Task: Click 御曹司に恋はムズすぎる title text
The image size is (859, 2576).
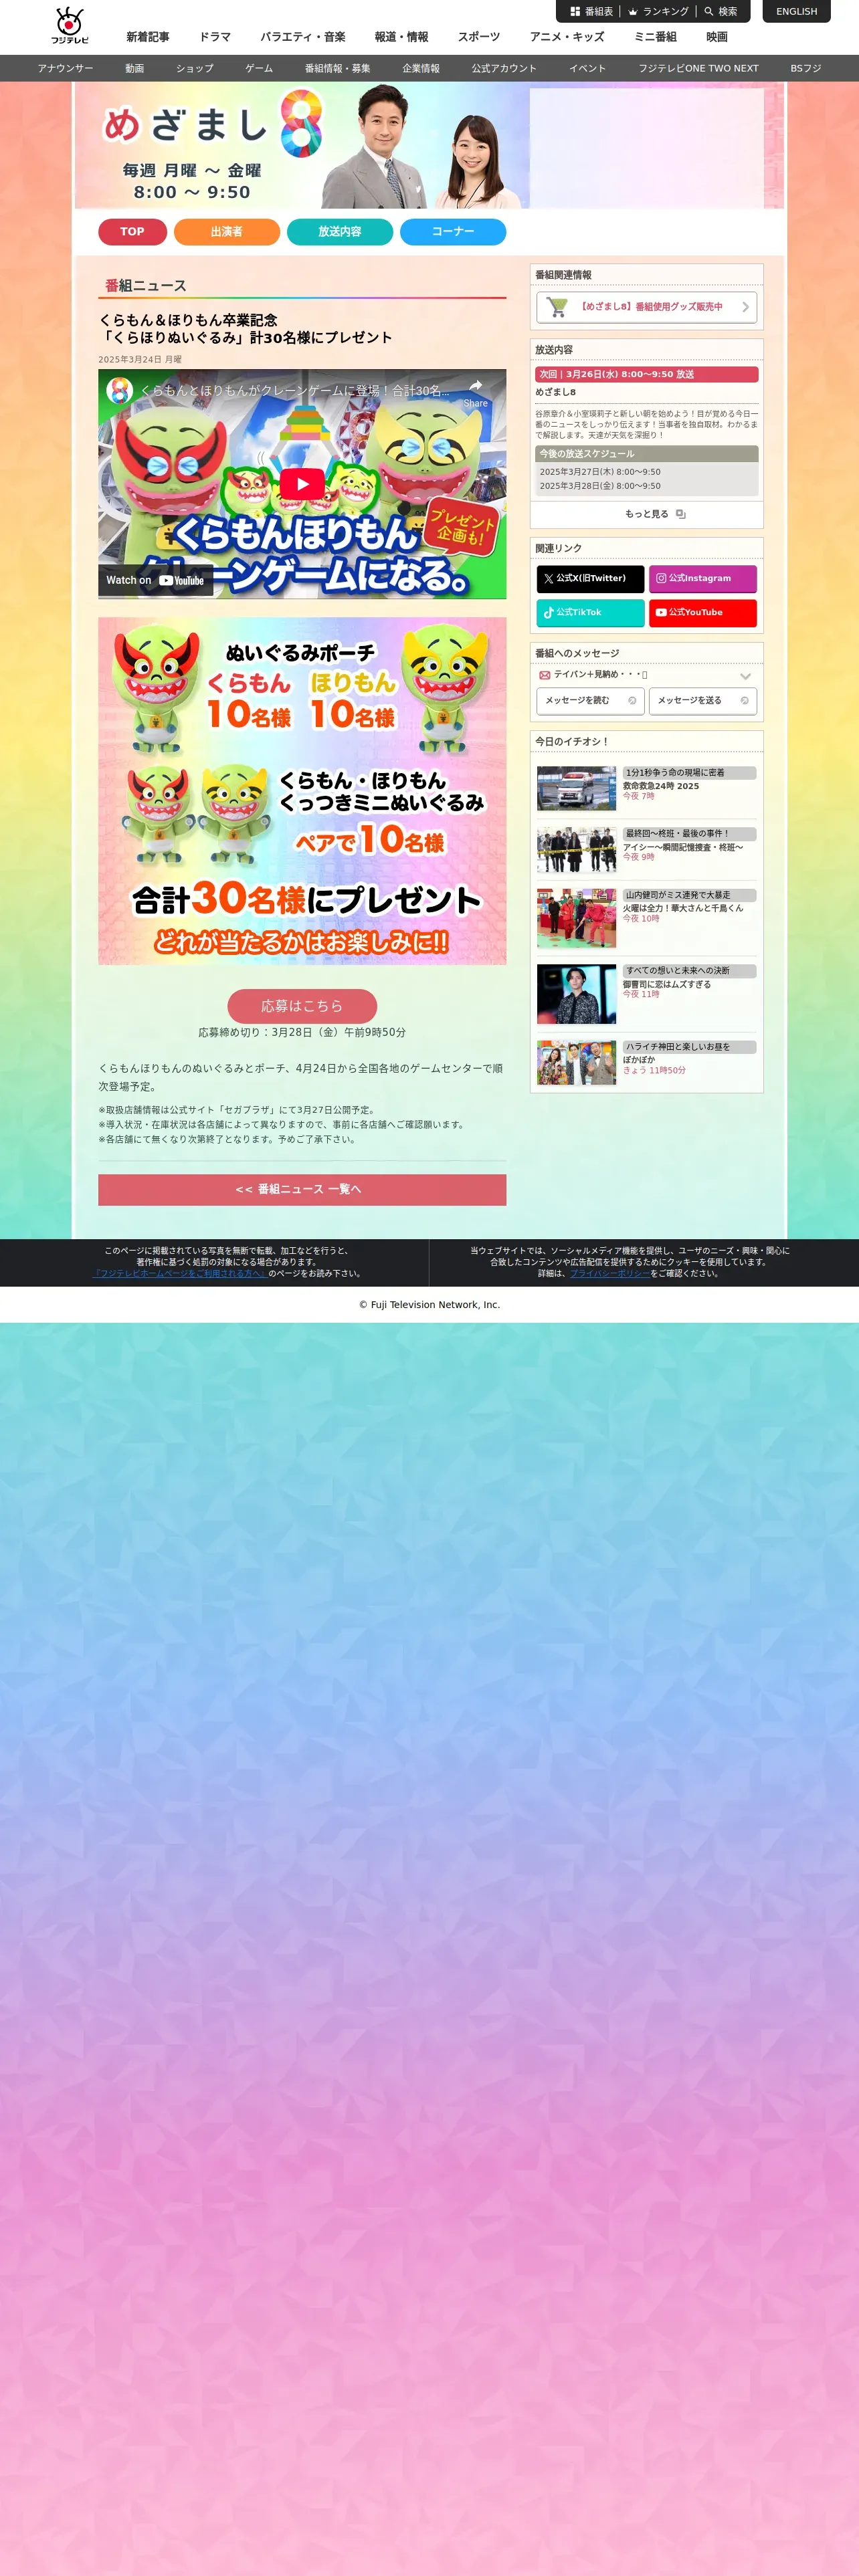Action: (667, 984)
